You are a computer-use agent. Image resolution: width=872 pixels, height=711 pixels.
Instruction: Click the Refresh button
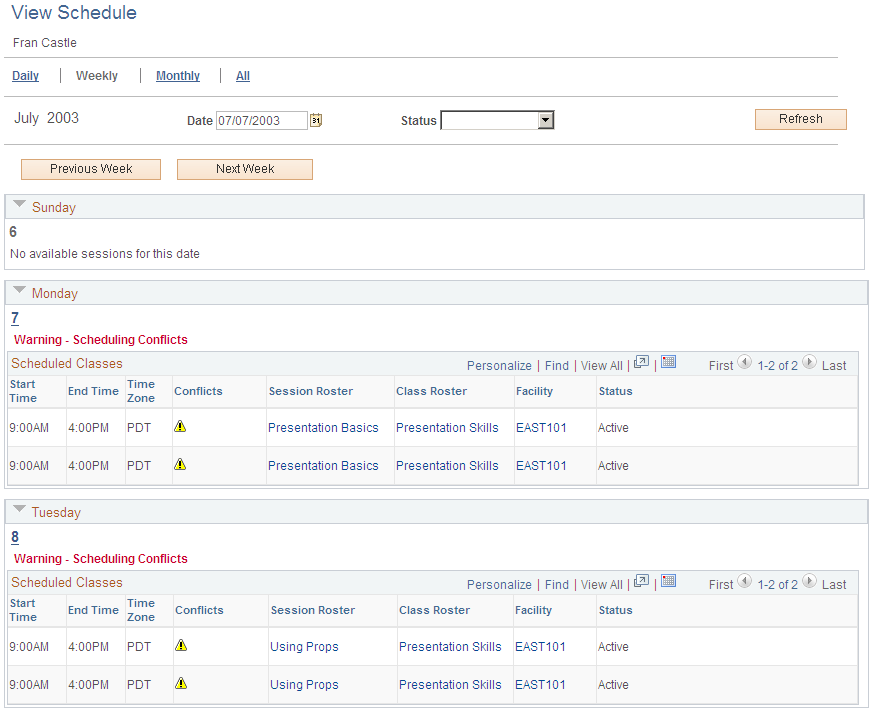(x=800, y=119)
